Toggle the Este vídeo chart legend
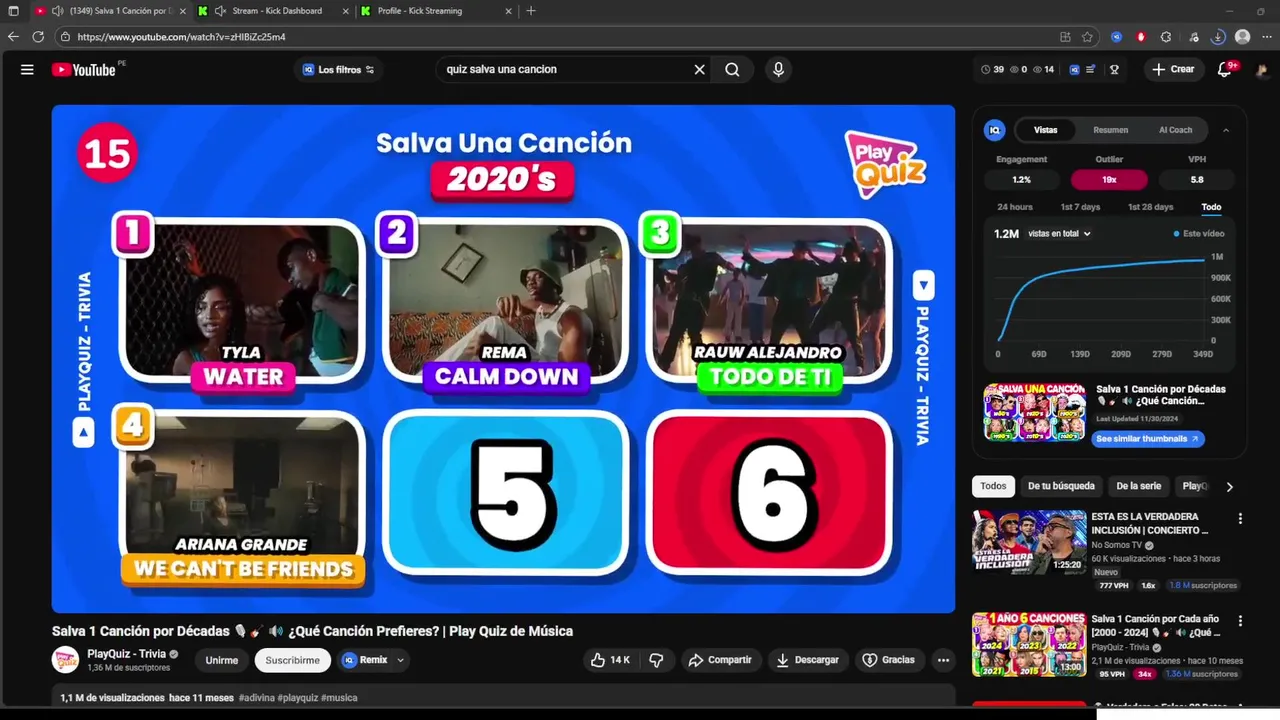 coord(1199,233)
